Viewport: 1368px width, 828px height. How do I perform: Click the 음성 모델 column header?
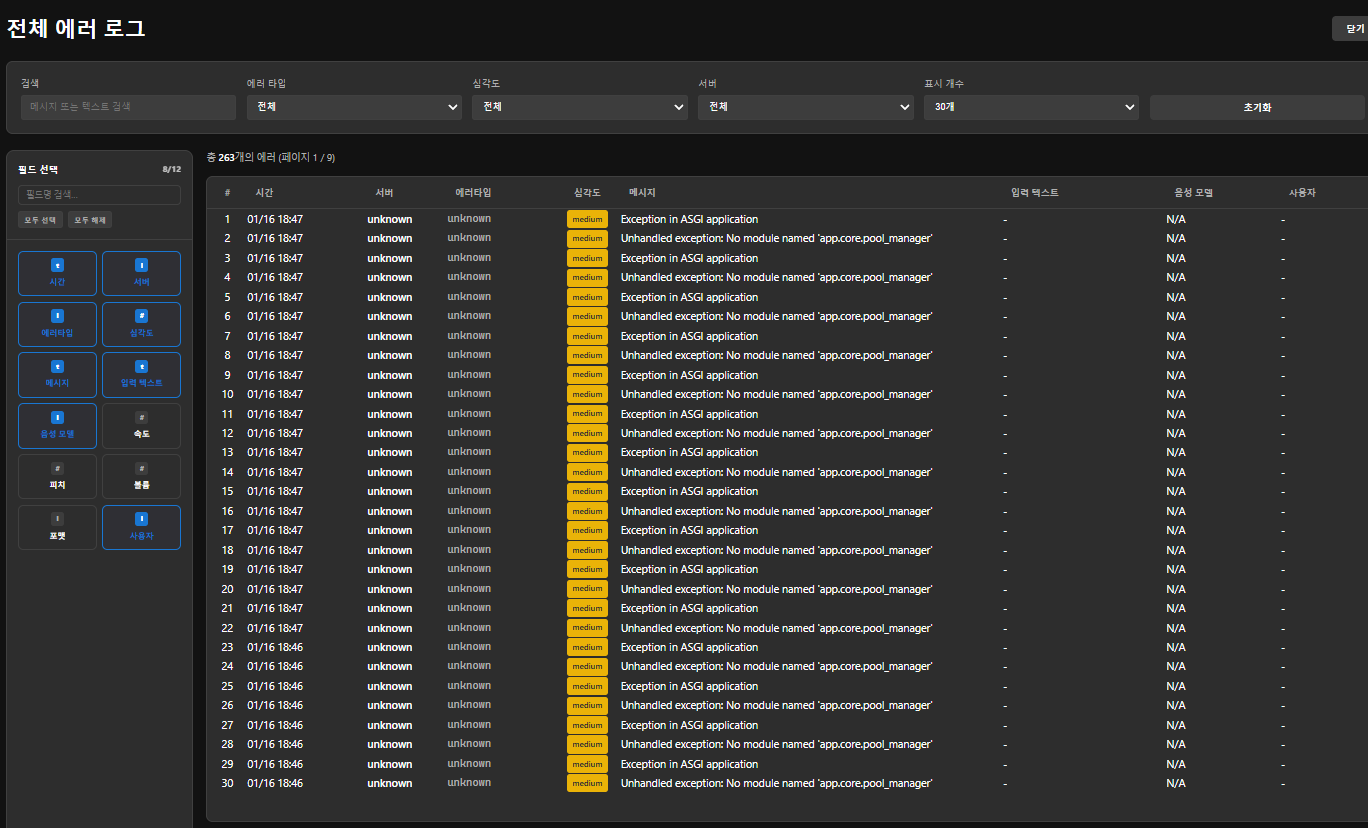pos(1193,192)
